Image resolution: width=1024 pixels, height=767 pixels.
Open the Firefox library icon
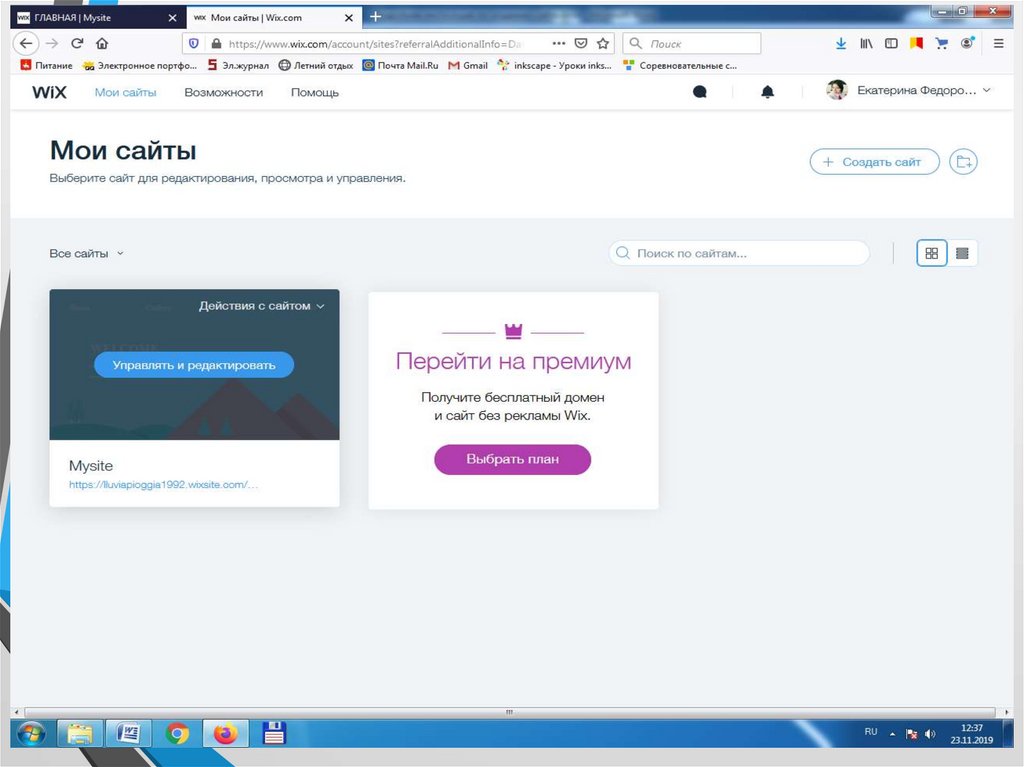(866, 44)
